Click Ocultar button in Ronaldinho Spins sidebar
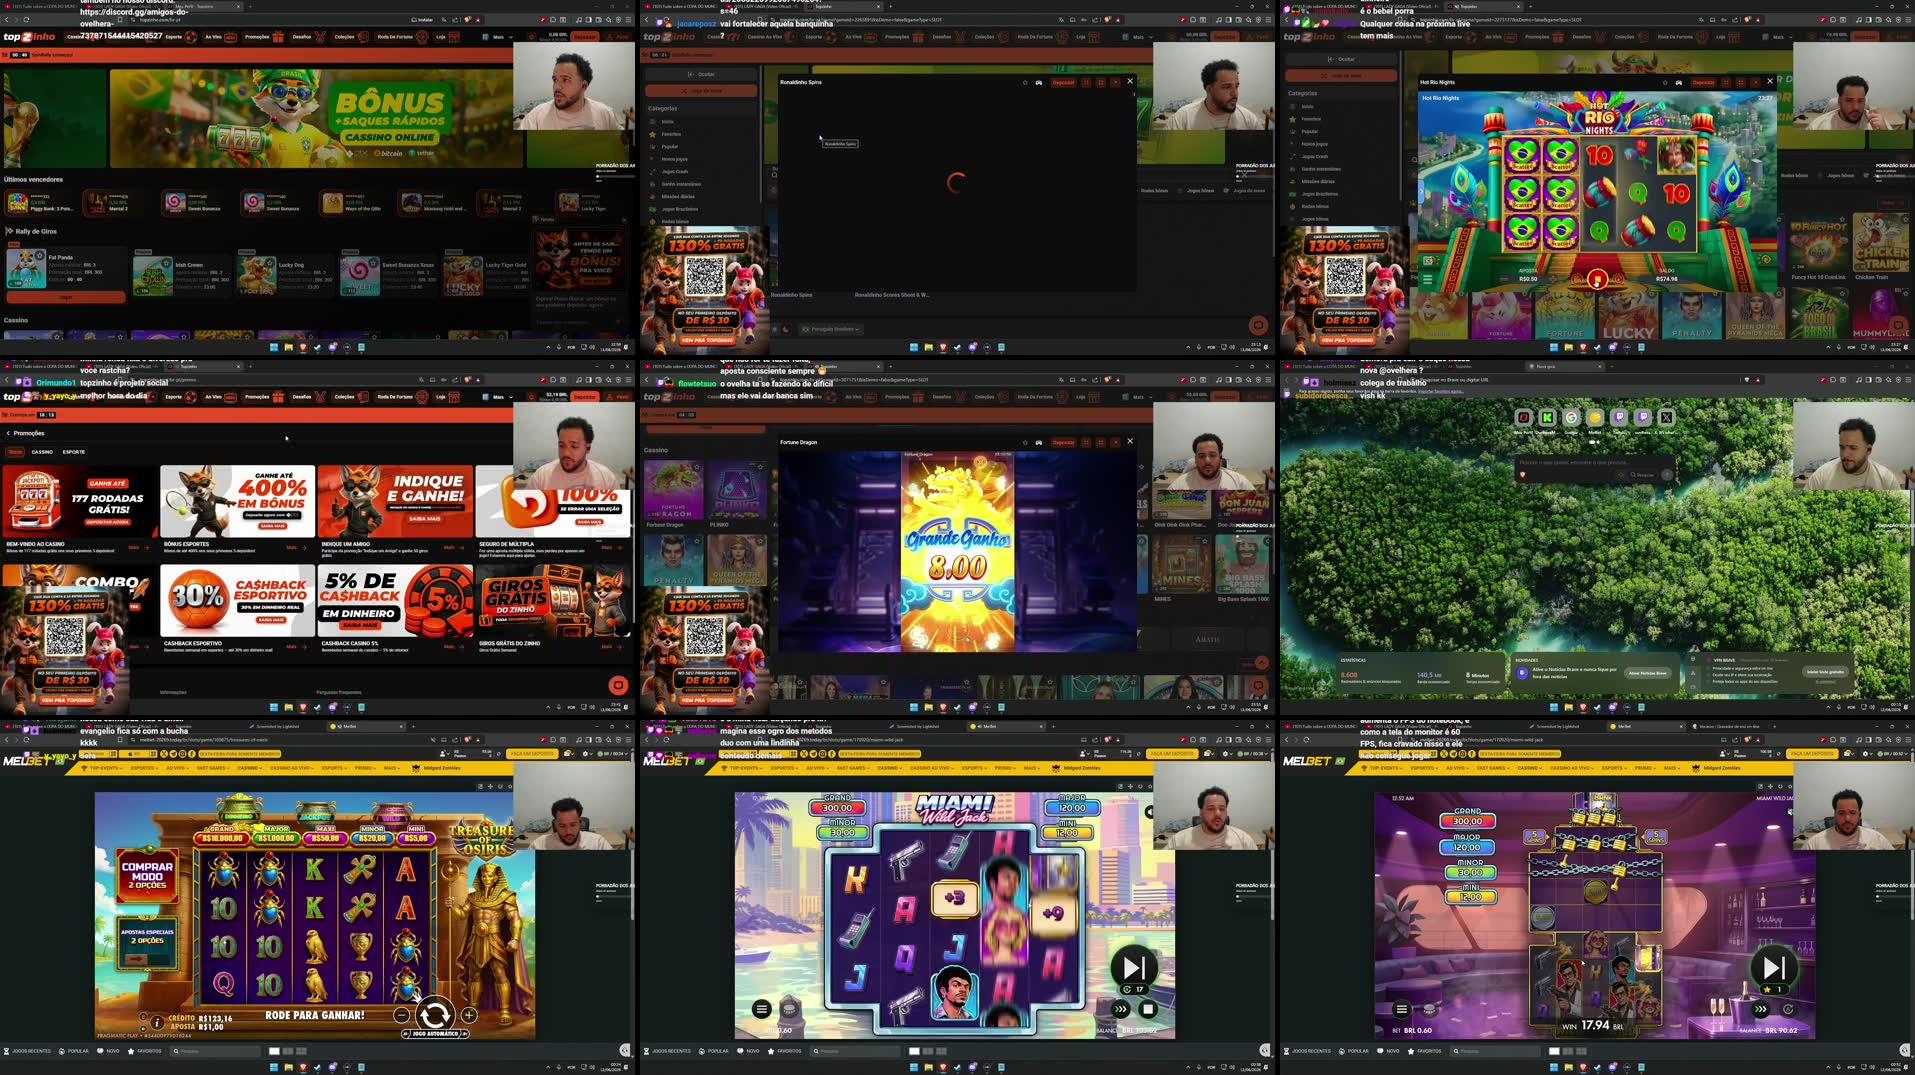1915x1075 pixels. pyautogui.click(x=701, y=74)
